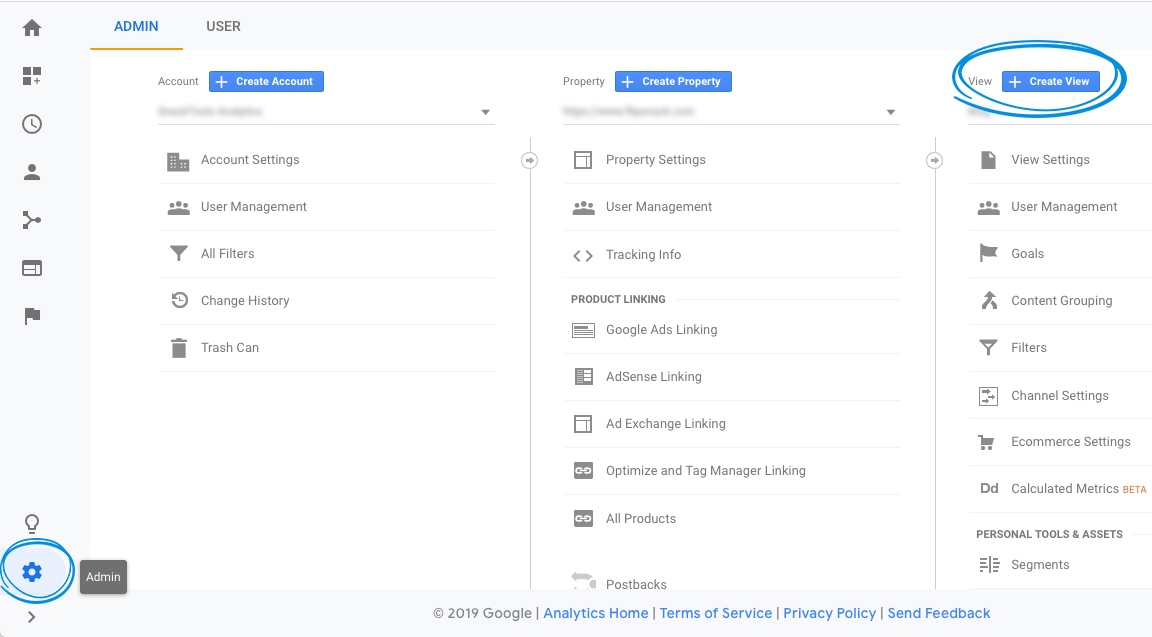Image resolution: width=1152 pixels, height=637 pixels.
Task: Click the Calculated Metrics Dd icon
Action: (989, 489)
